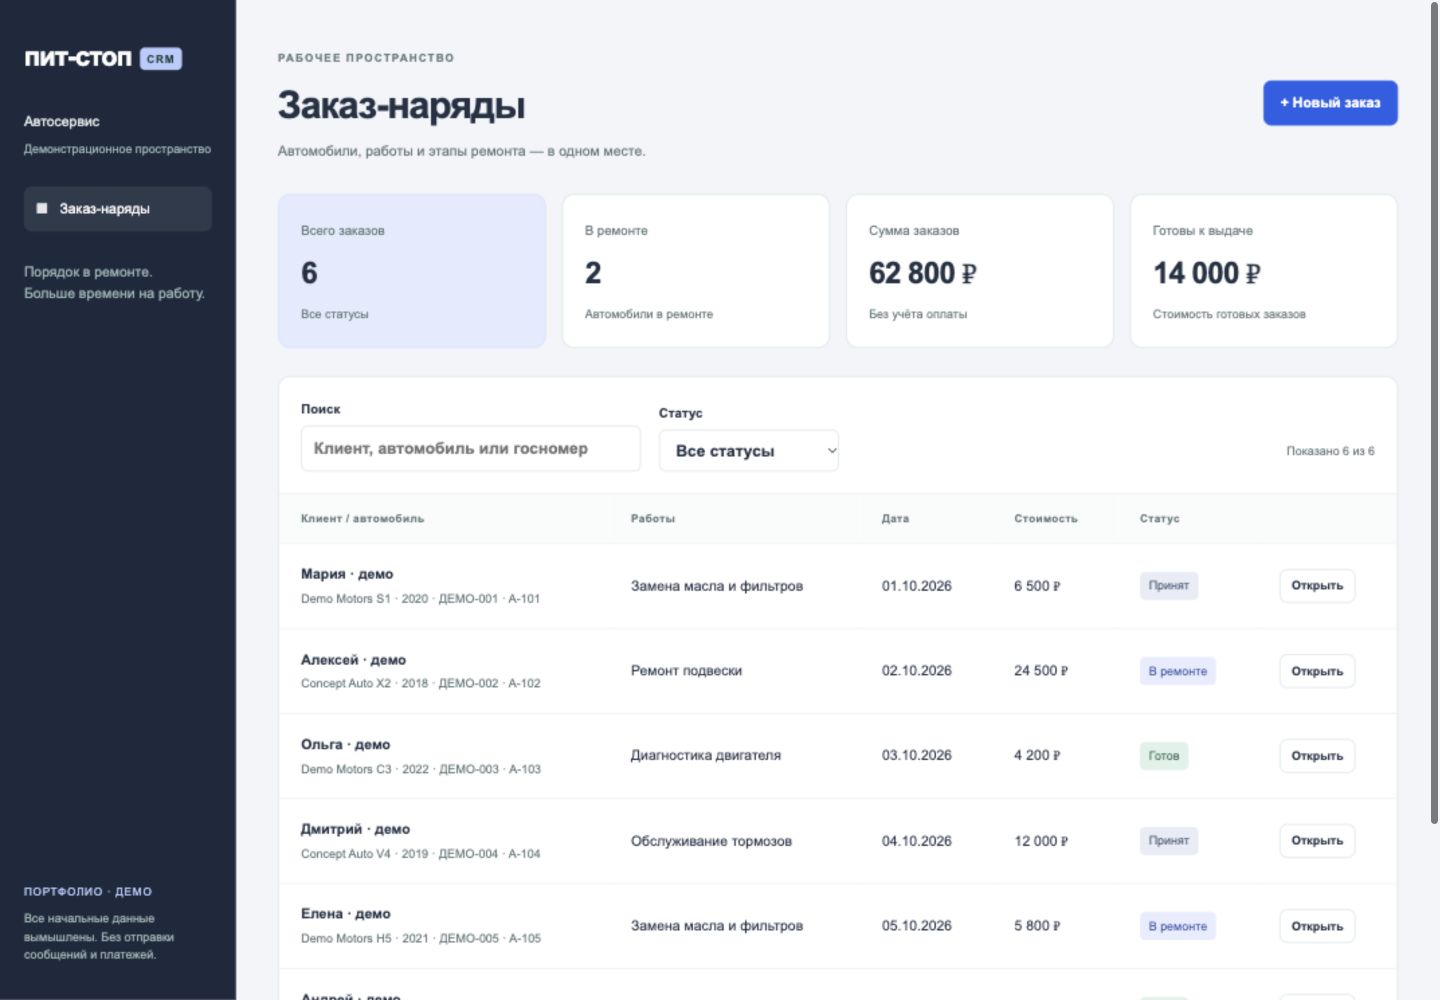This screenshot has width=1440, height=1000.
Task: Click the В ремонте badge in Алексей's row
Action: [x=1178, y=671]
